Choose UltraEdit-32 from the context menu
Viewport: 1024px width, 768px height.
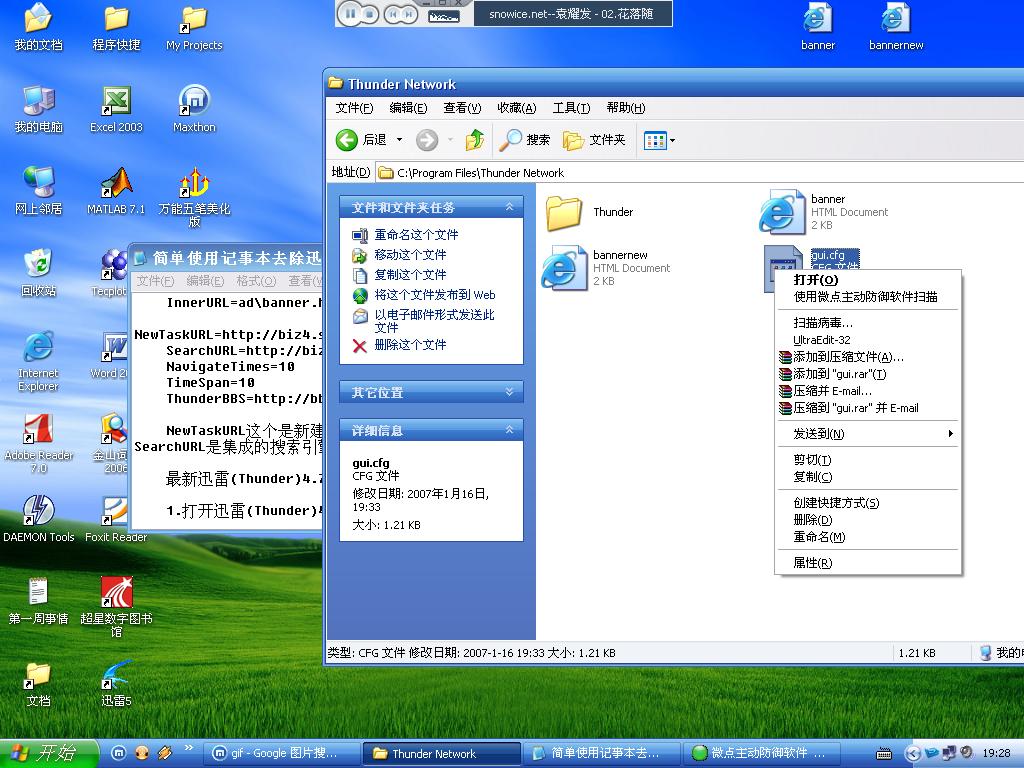[821, 340]
